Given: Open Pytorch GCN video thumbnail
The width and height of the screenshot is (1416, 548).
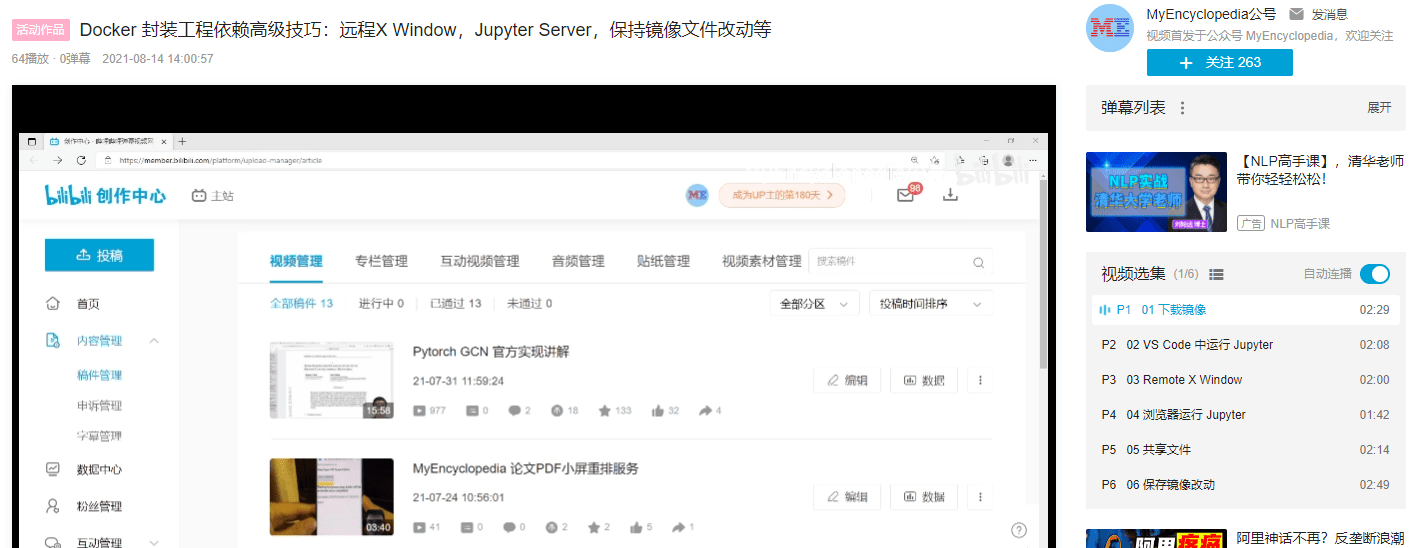Looking at the screenshot, I should [x=331, y=380].
